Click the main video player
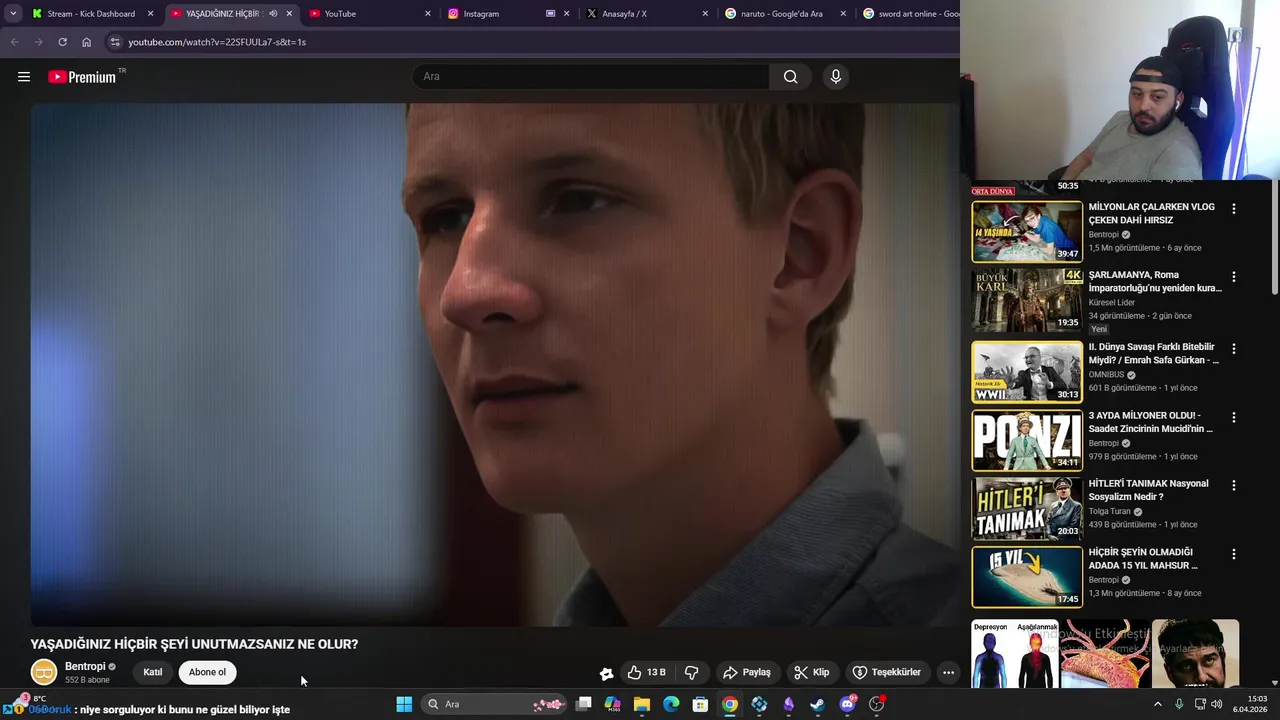The width and height of the screenshot is (1280, 720). (x=495, y=364)
